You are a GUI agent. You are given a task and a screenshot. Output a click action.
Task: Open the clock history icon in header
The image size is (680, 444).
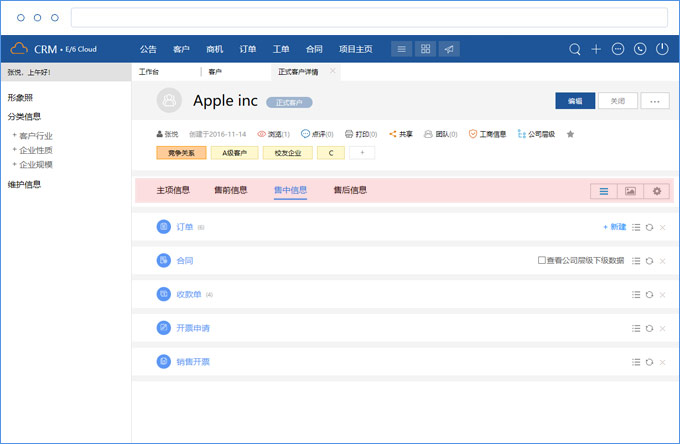coord(640,49)
